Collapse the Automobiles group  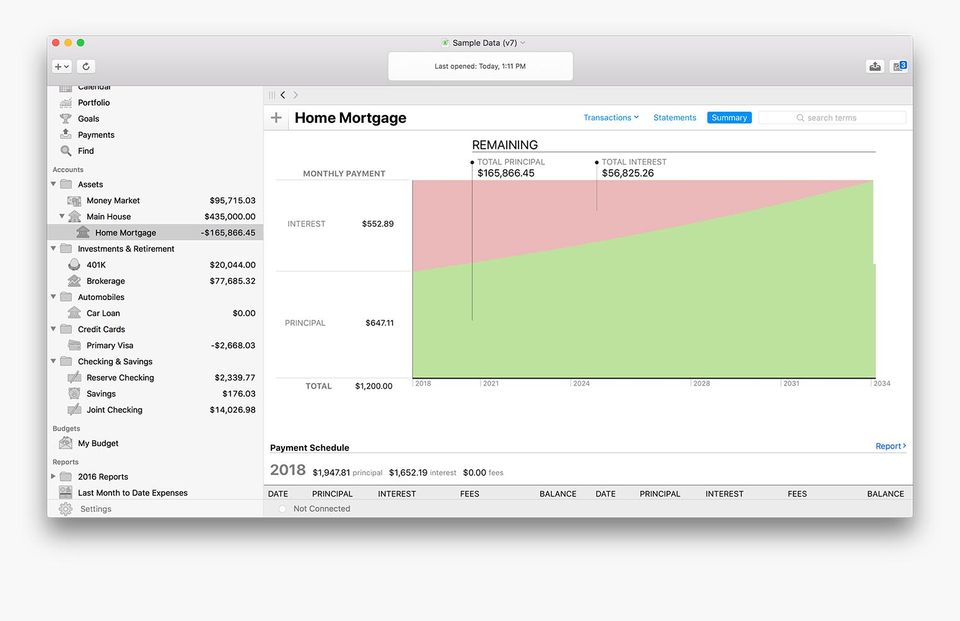point(53,296)
